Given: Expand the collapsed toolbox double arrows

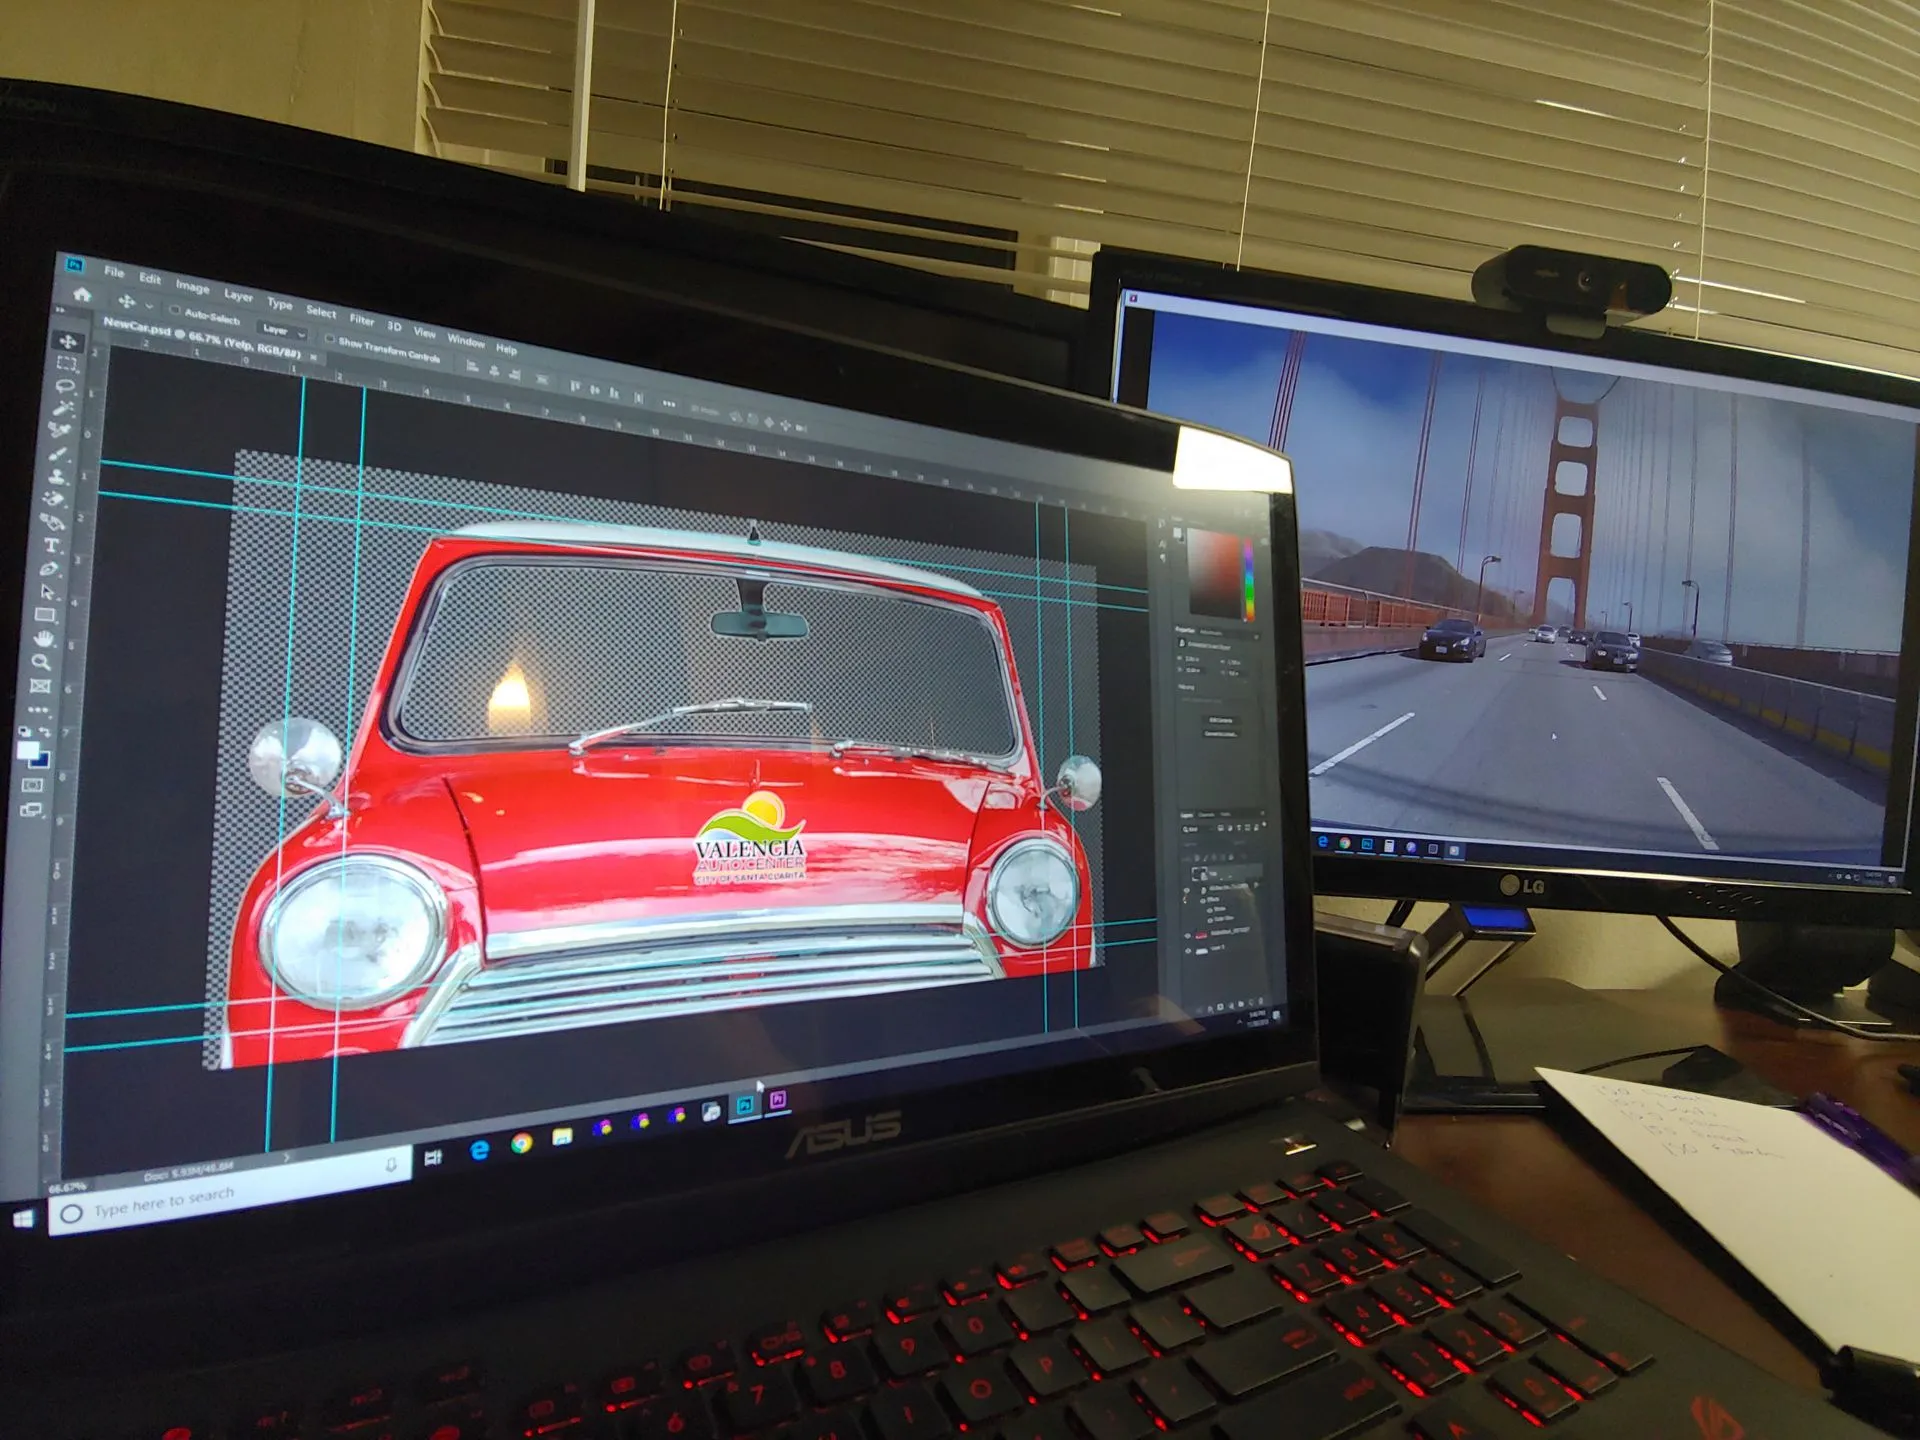Looking at the screenshot, I should point(59,311).
